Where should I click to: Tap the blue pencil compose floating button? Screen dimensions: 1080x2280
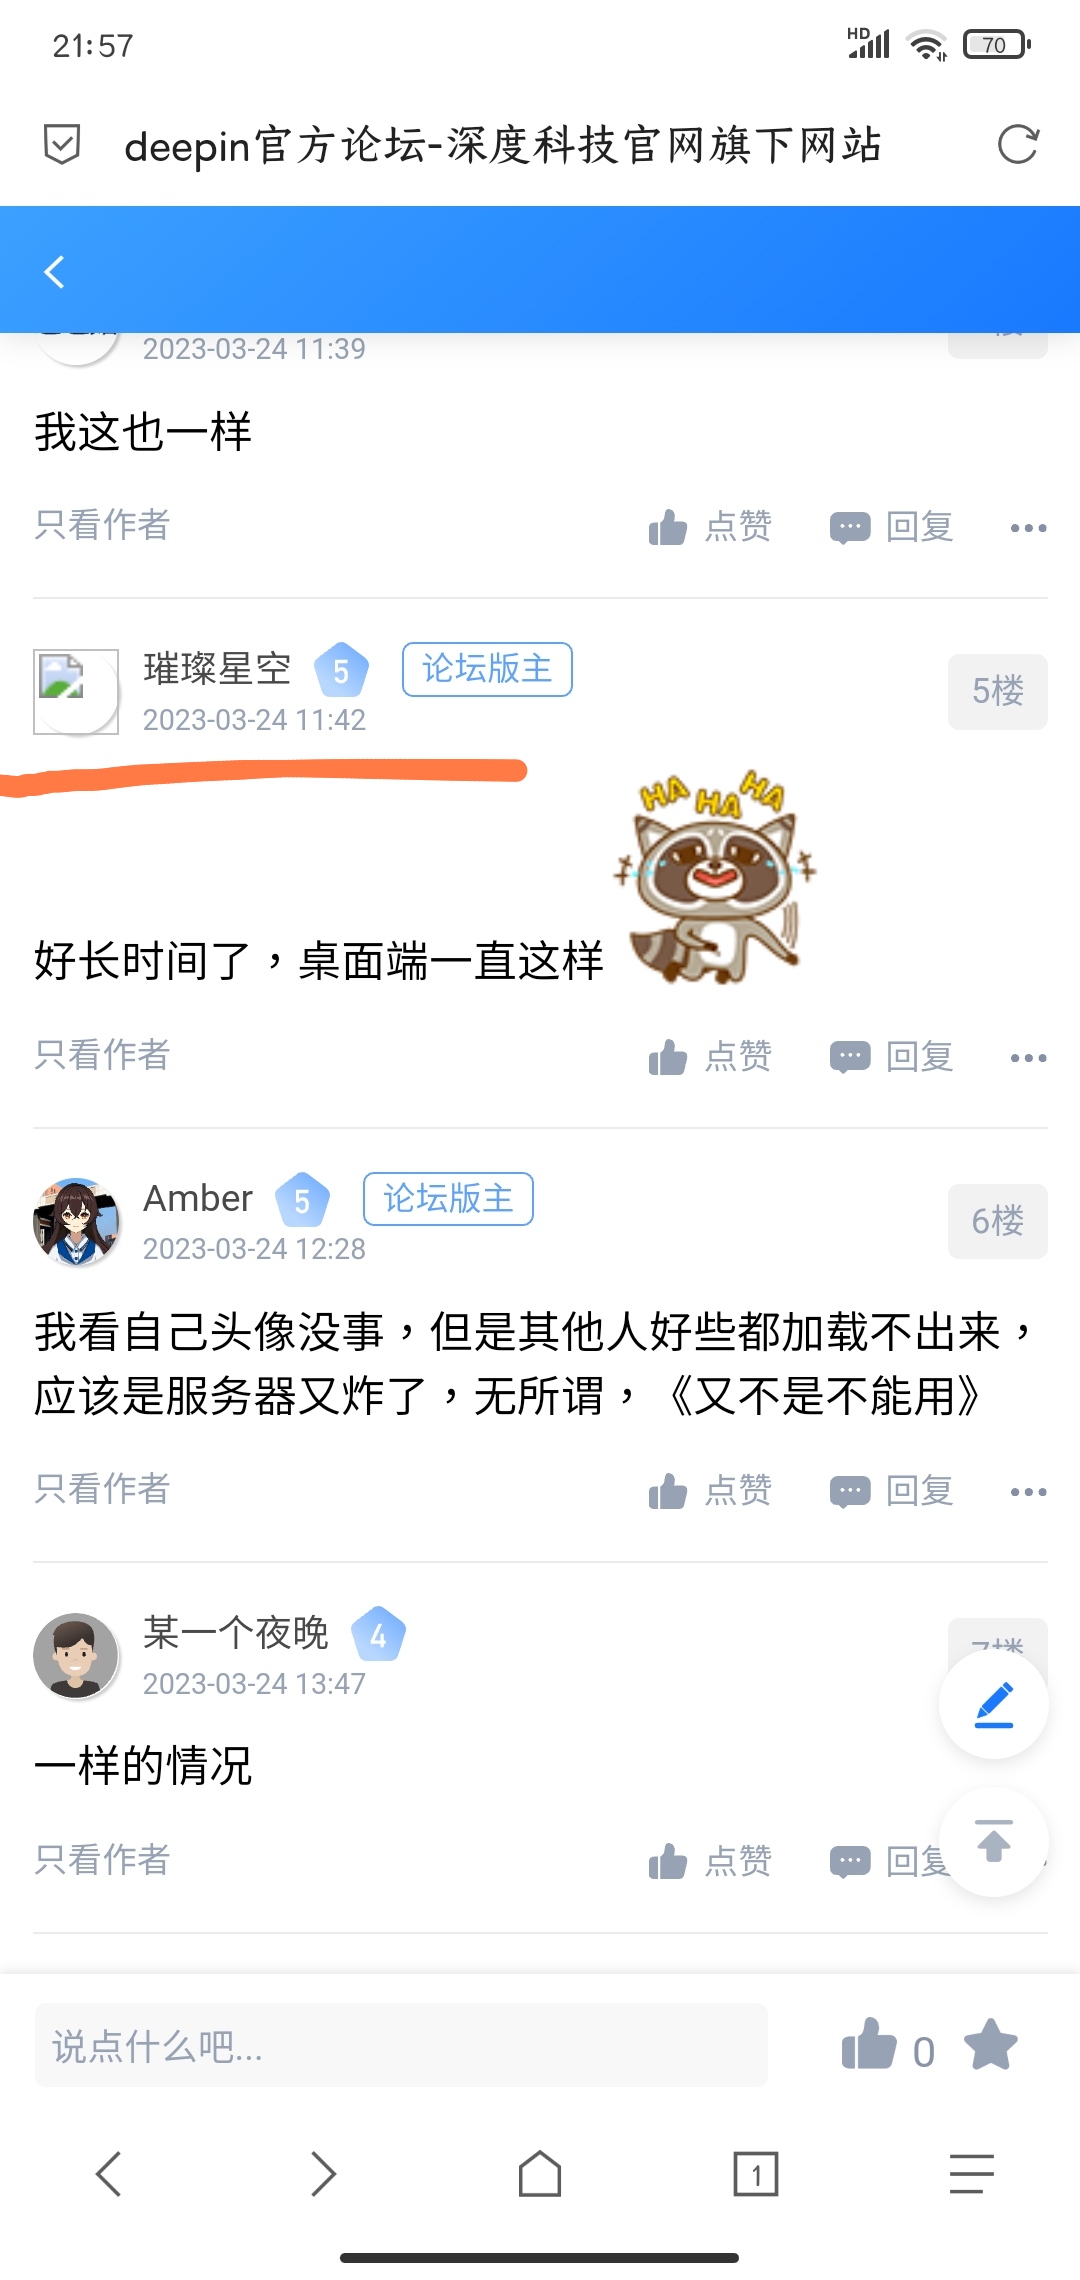[994, 1704]
